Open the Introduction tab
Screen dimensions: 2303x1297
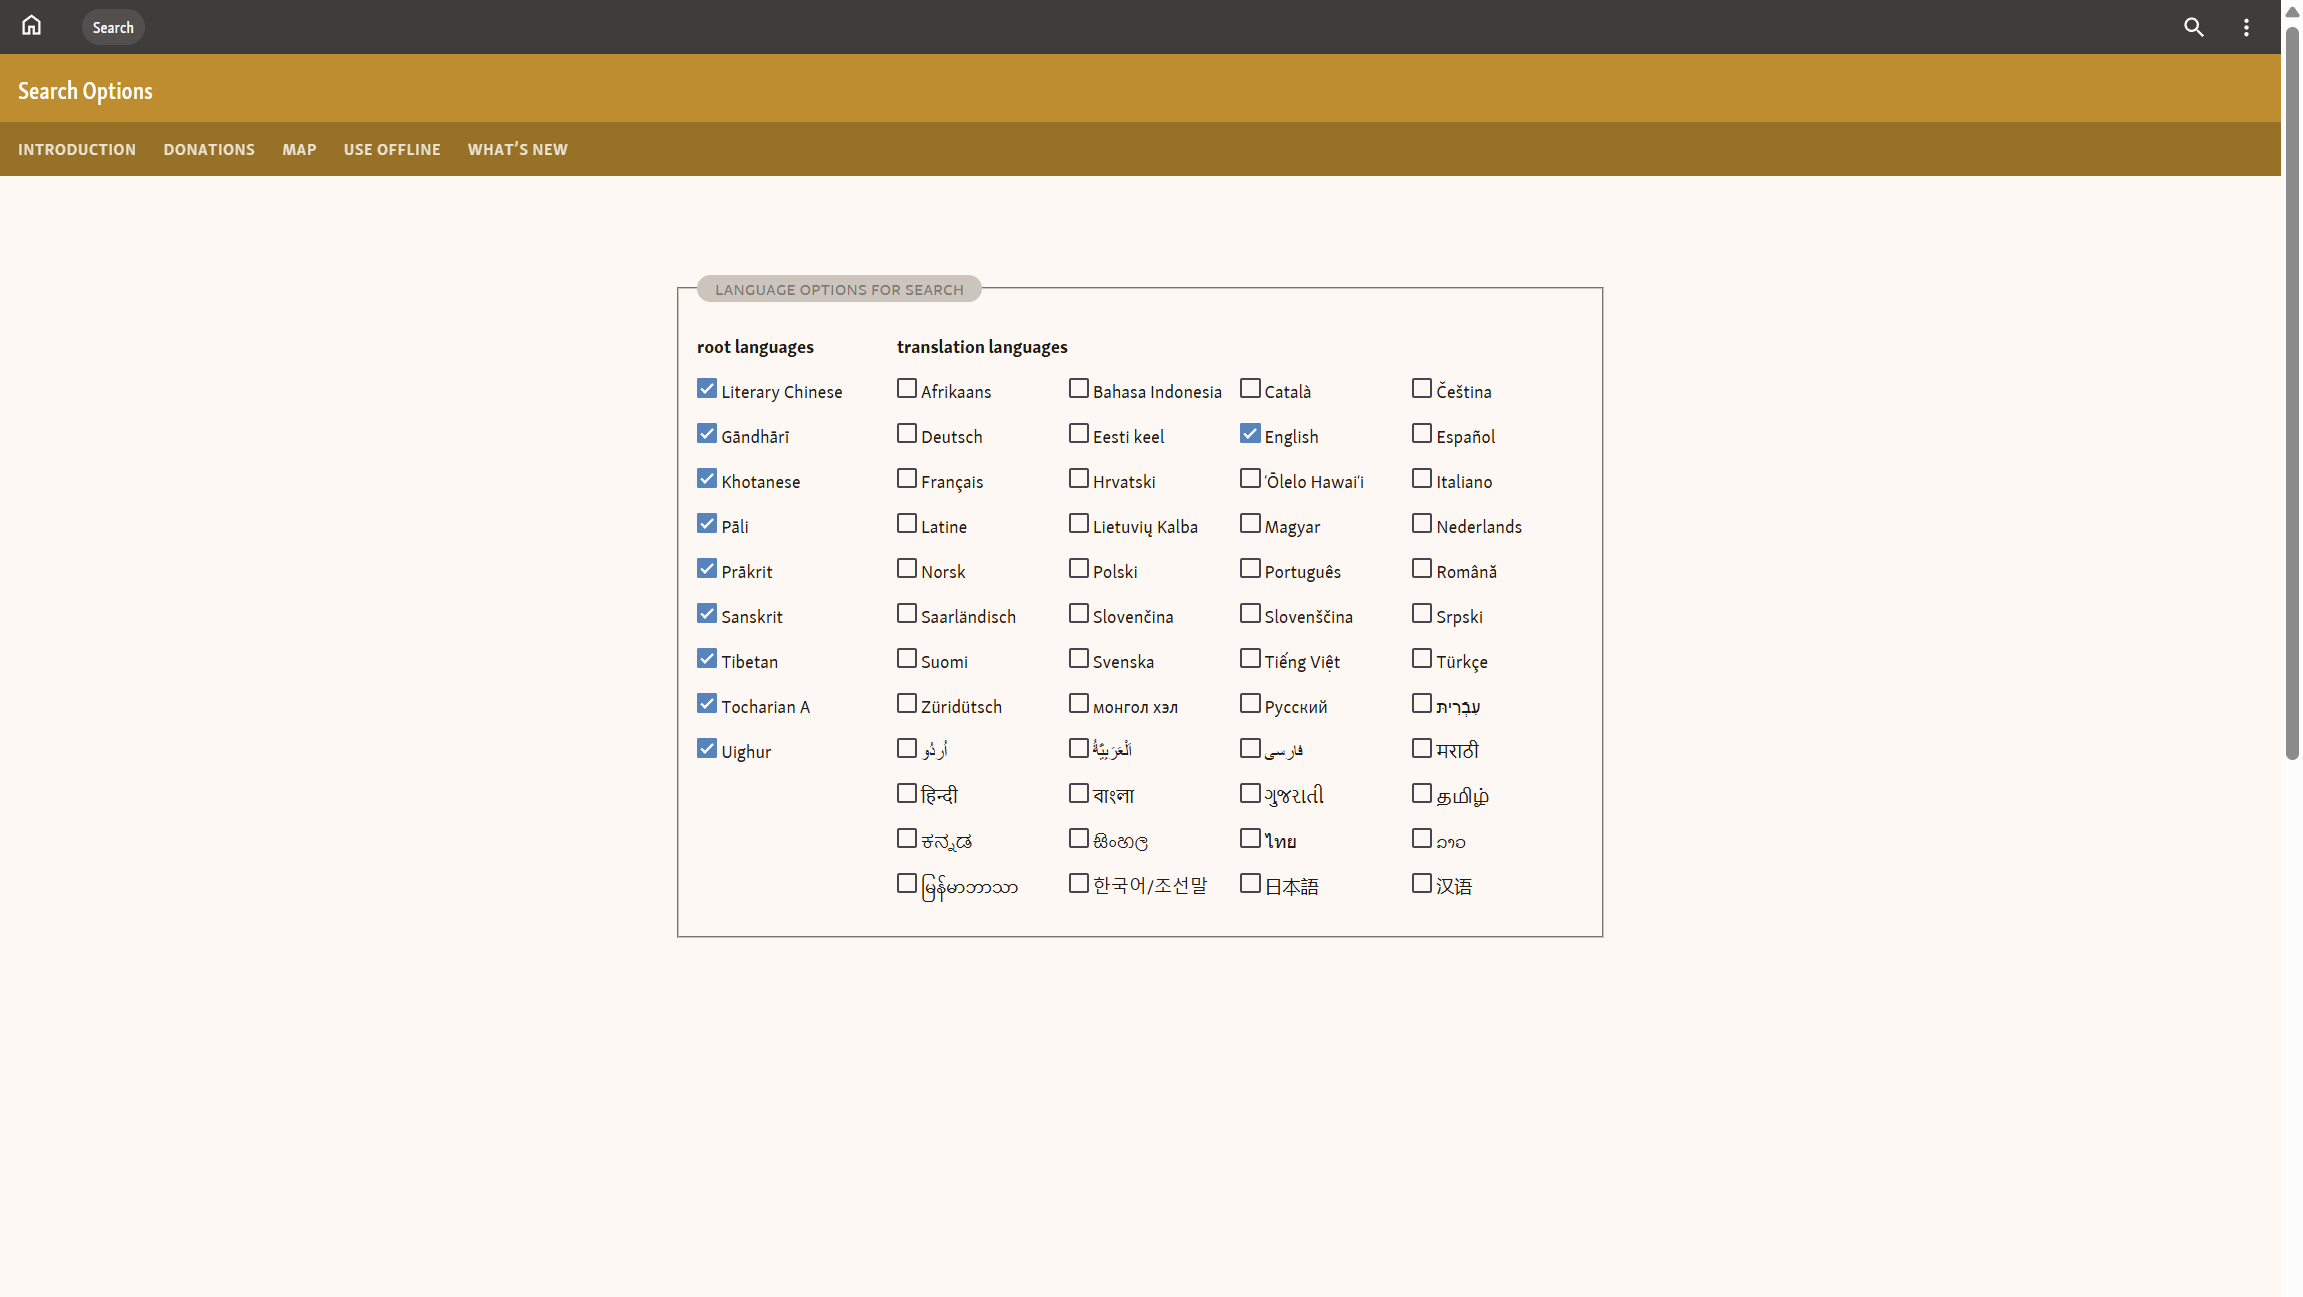point(77,149)
